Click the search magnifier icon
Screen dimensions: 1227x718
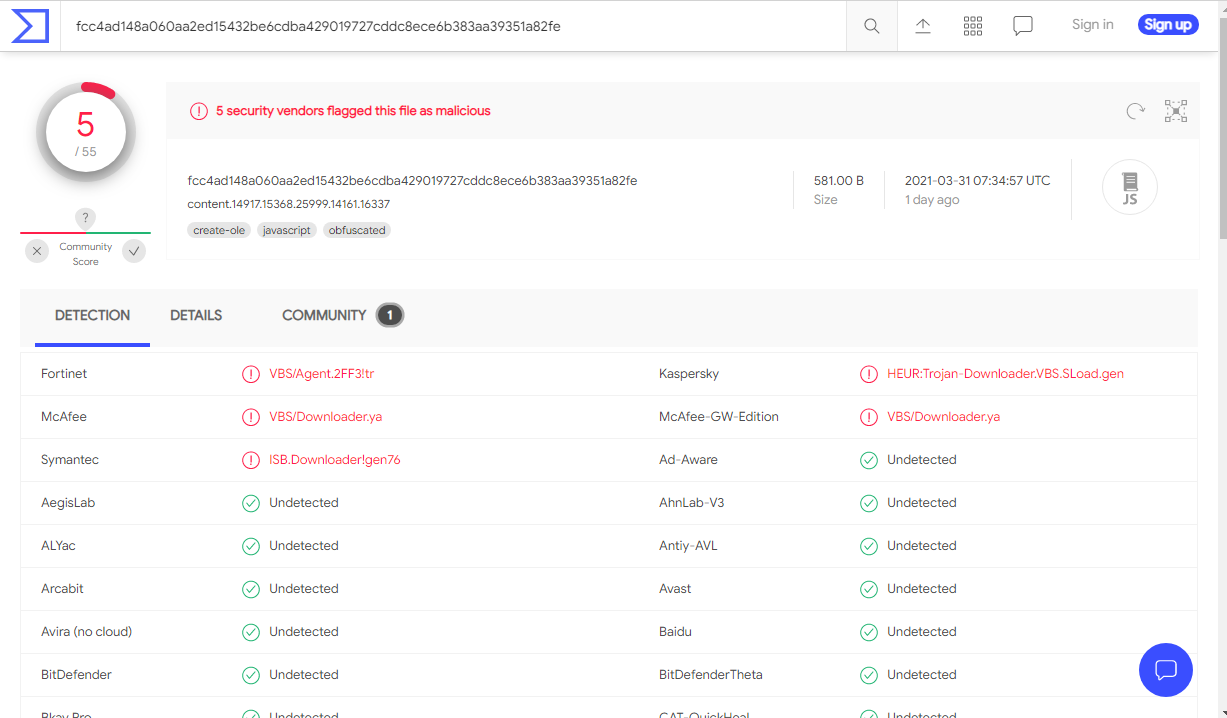pyautogui.click(x=872, y=26)
